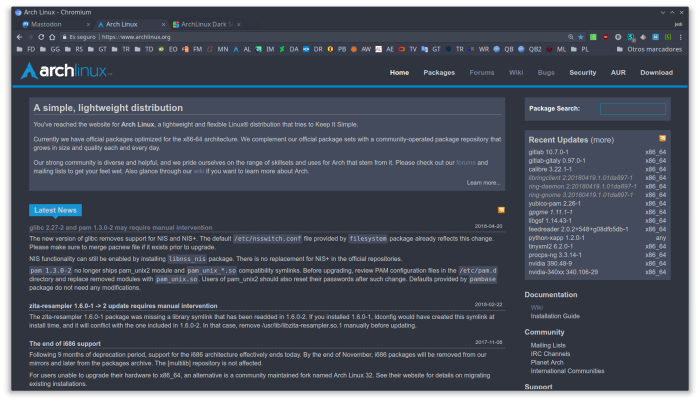Open the International Communities link
This screenshot has height=402, width=700.
click(567, 371)
